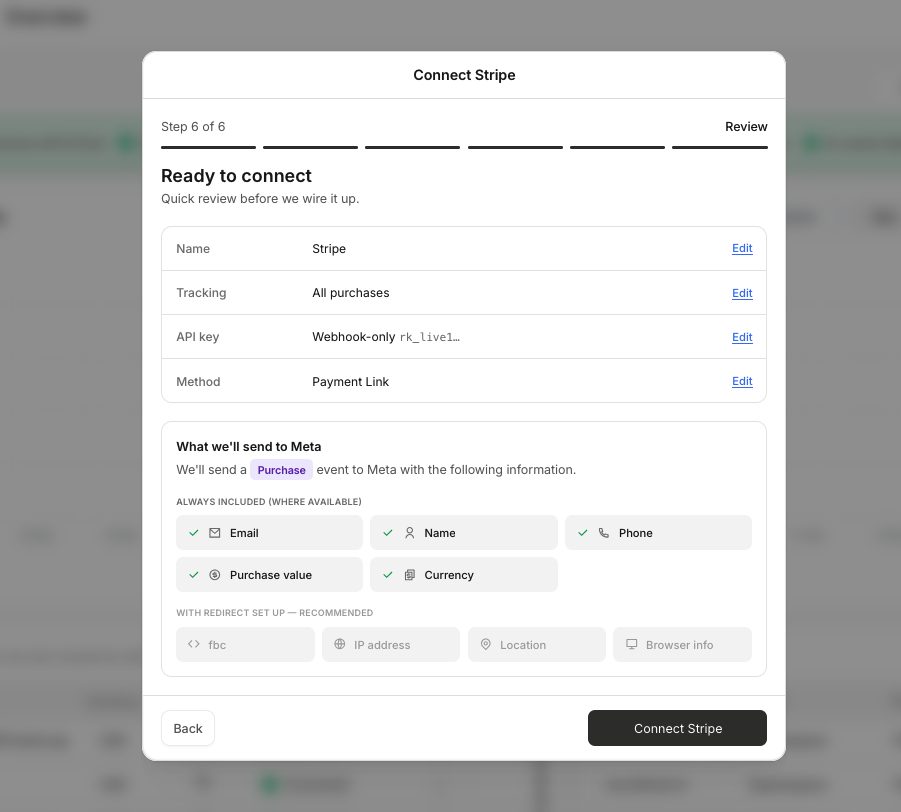Click the green checkmark on Name chip

[x=388, y=533]
